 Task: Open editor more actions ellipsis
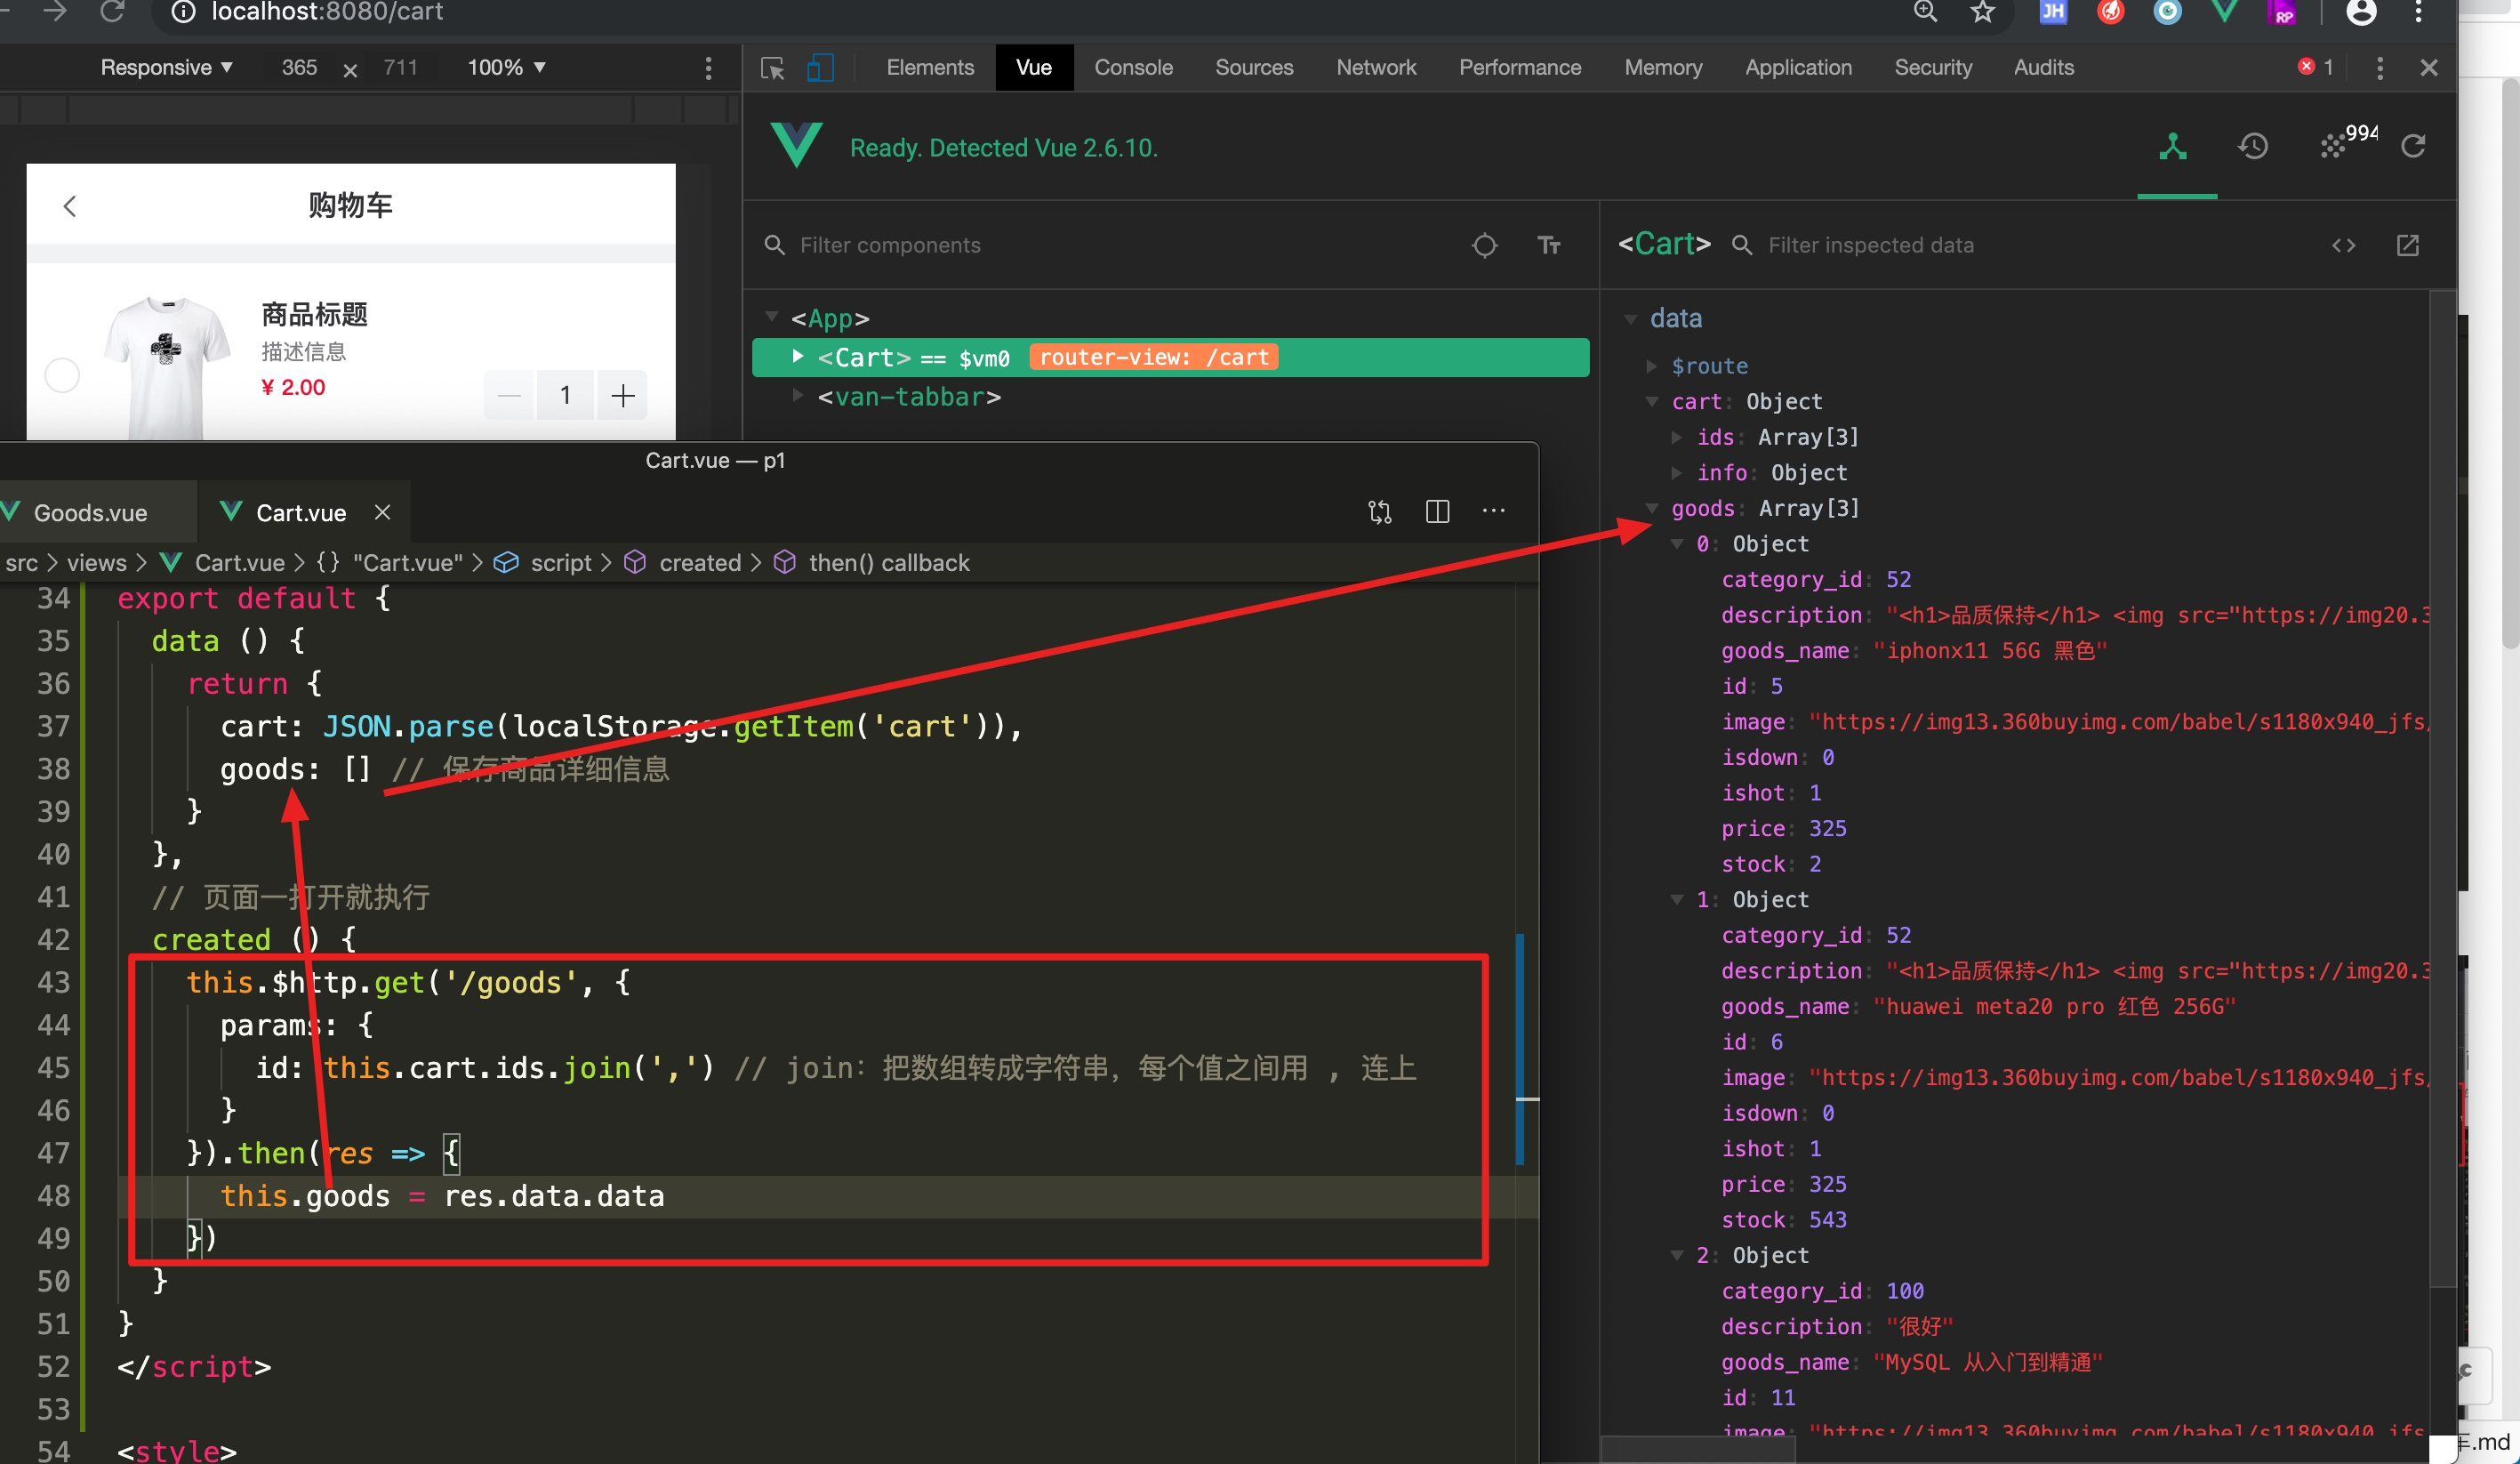coord(1493,511)
